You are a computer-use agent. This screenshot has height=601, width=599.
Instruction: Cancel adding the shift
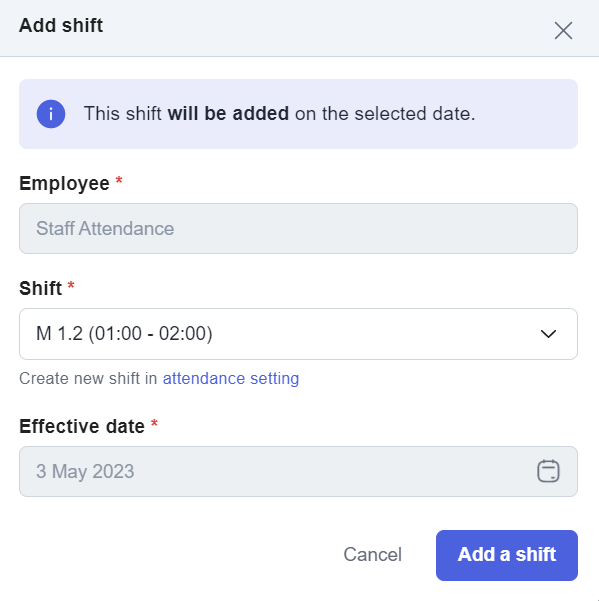373,555
